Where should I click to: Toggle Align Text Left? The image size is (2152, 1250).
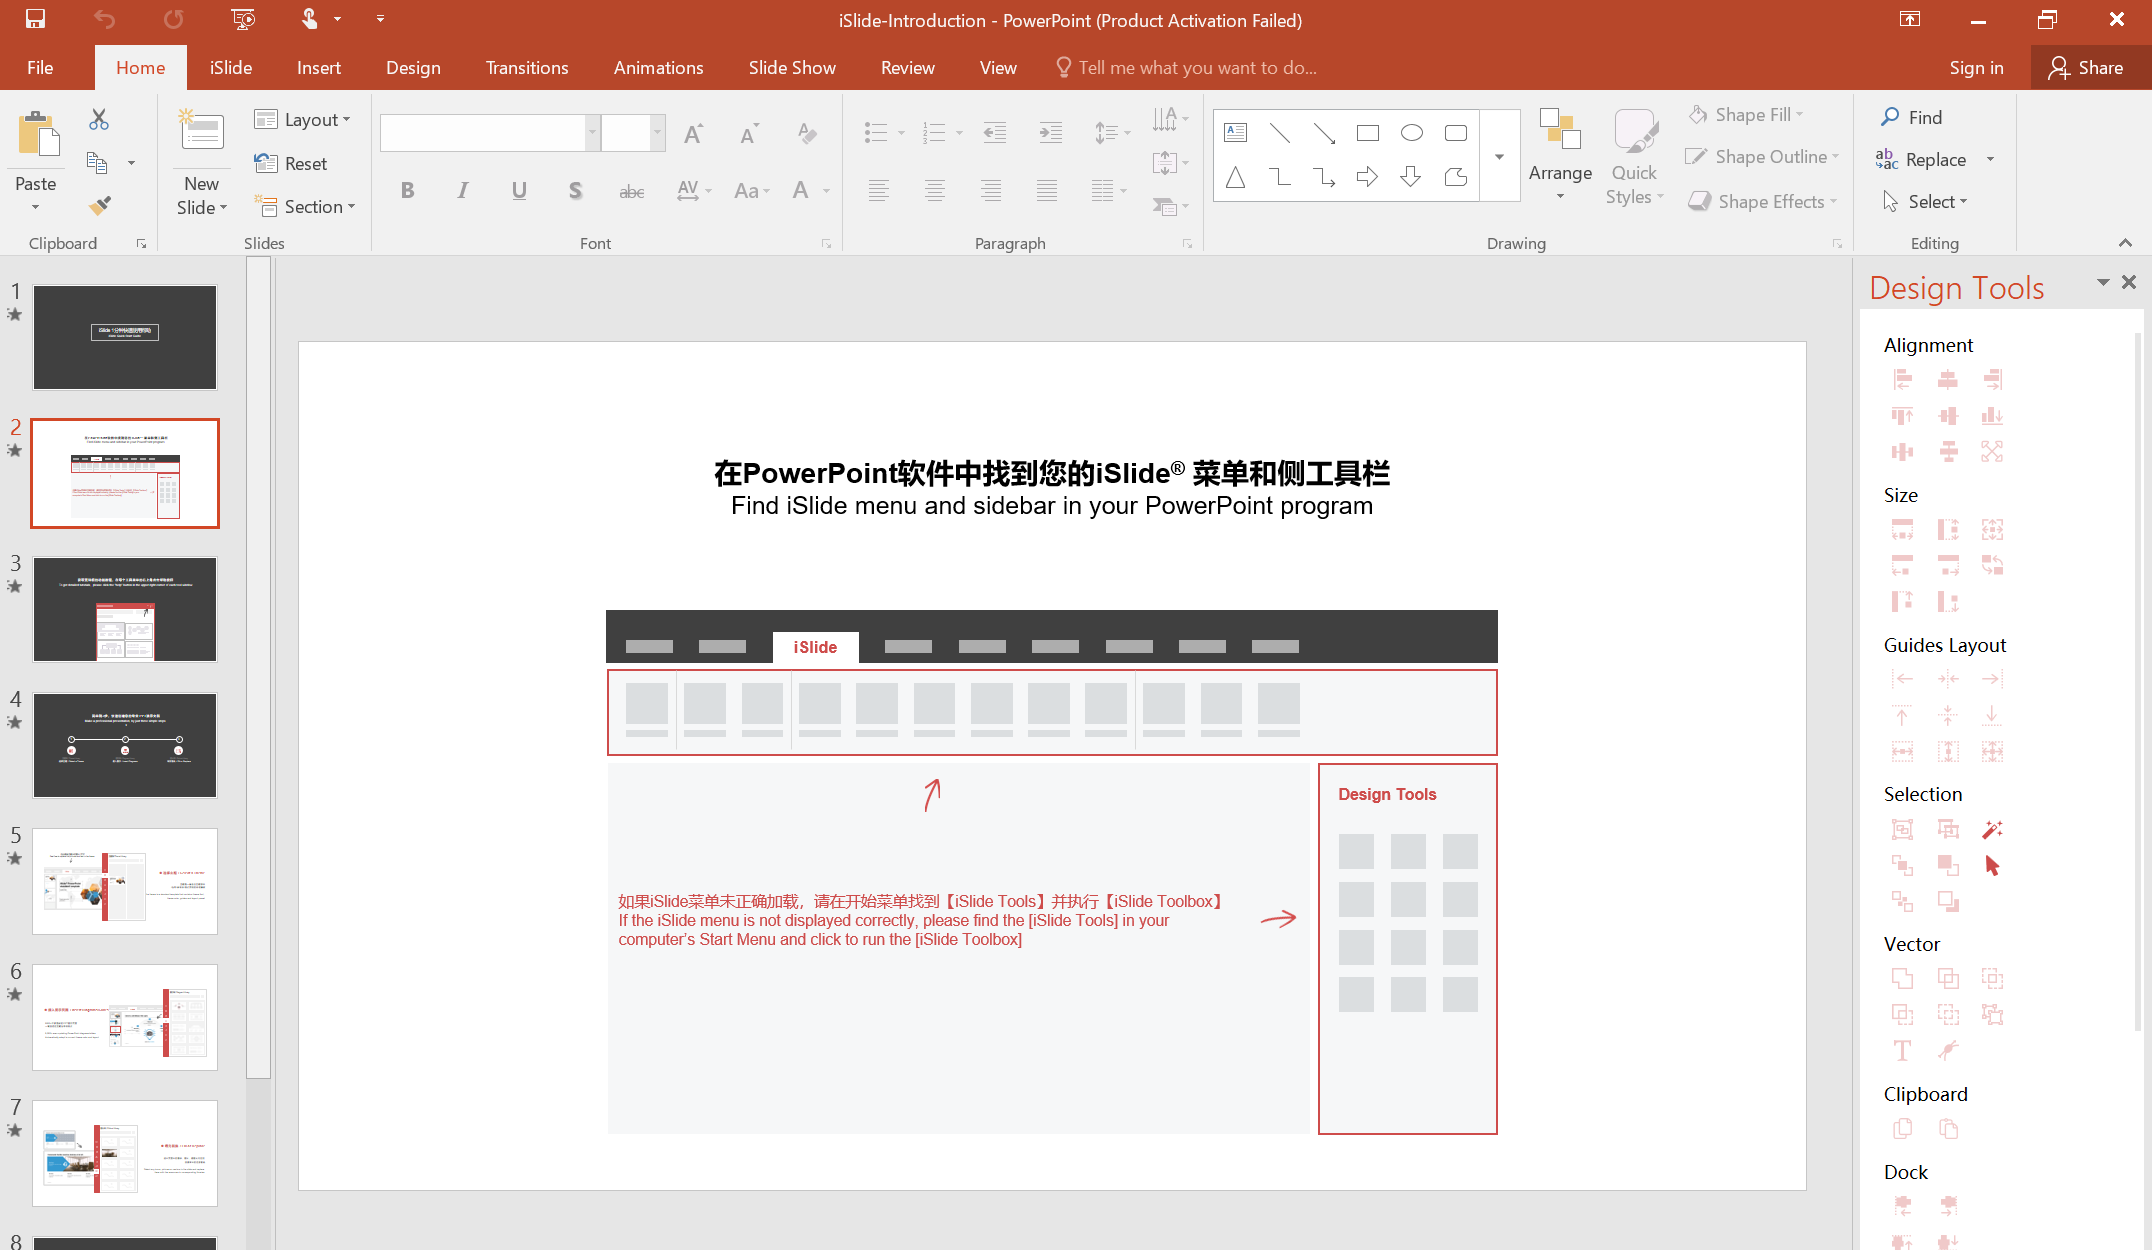(878, 190)
